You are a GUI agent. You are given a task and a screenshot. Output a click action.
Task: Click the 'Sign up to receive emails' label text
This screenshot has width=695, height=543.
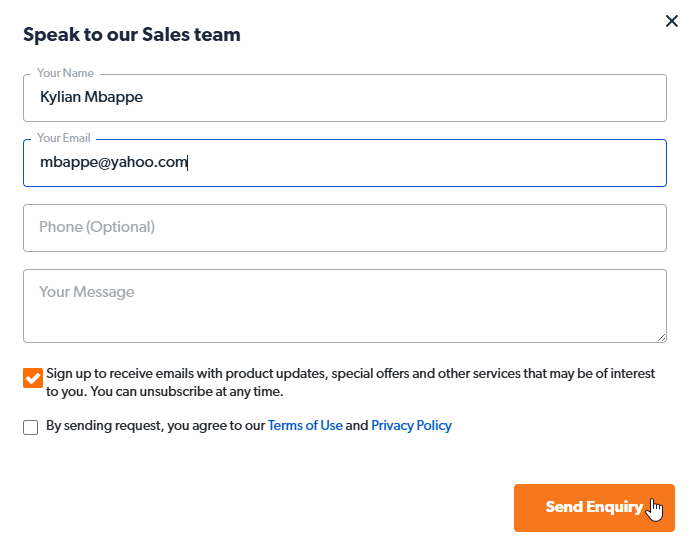(350, 382)
